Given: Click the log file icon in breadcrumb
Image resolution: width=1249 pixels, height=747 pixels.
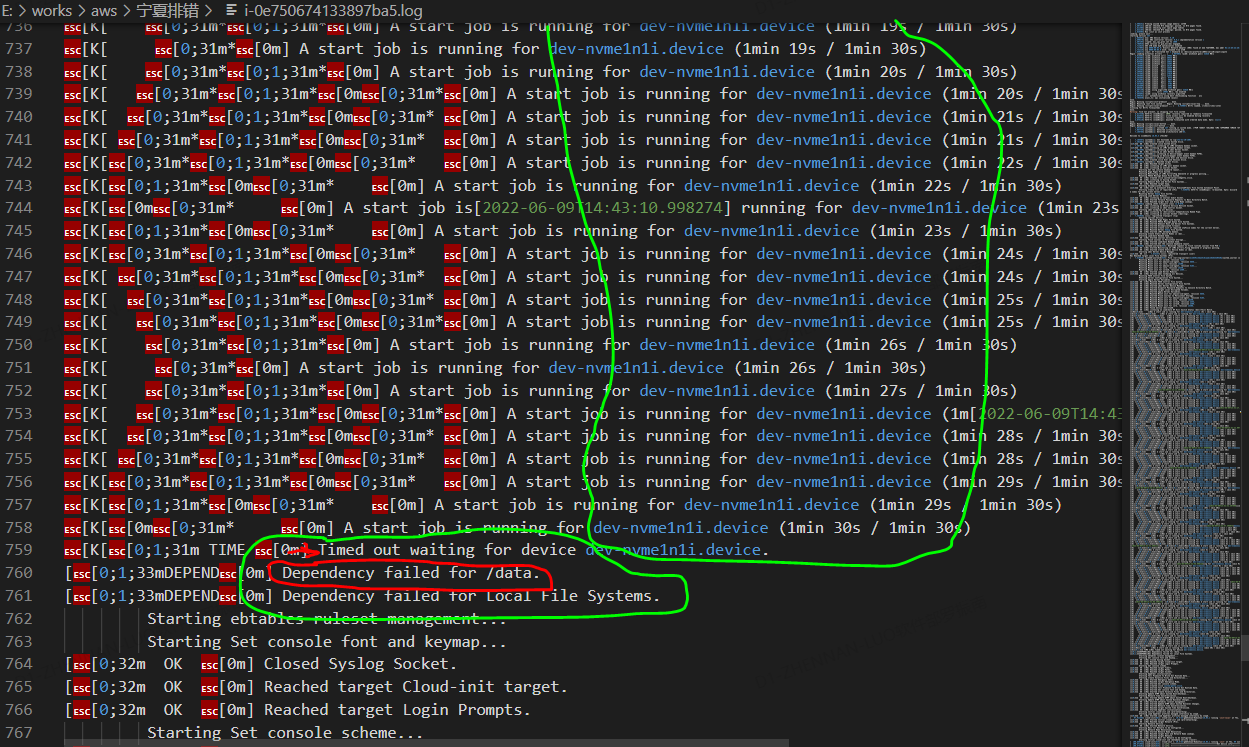Looking at the screenshot, I should pyautogui.click(x=232, y=10).
